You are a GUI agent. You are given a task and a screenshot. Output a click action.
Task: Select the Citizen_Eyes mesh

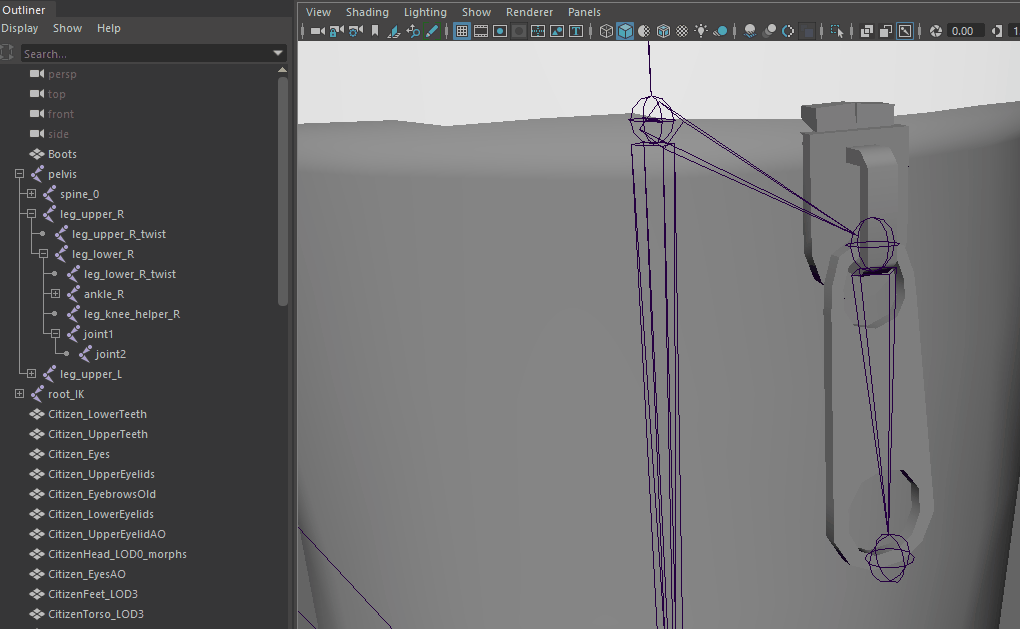[x=79, y=454]
